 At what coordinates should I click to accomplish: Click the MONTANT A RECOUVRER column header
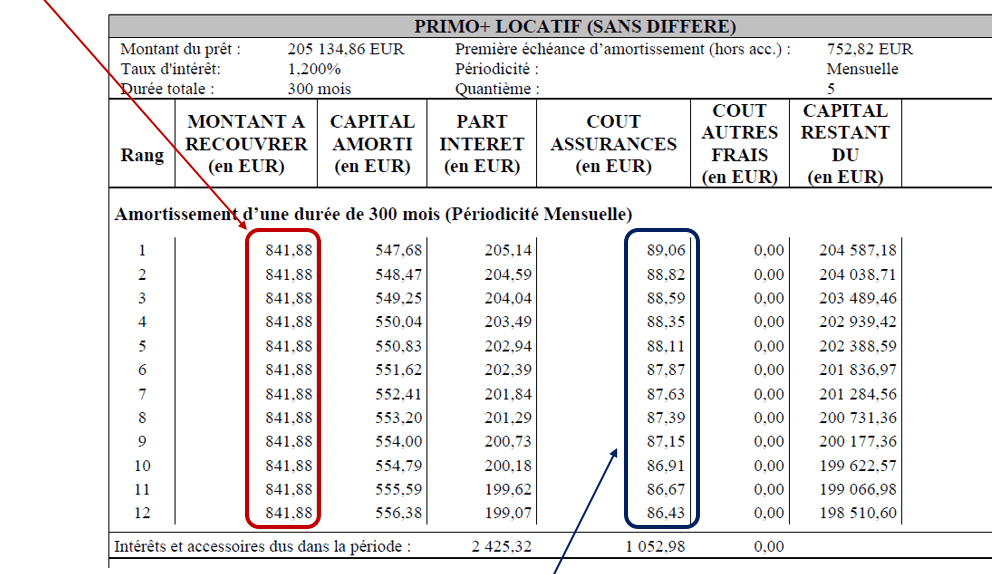pos(247,144)
